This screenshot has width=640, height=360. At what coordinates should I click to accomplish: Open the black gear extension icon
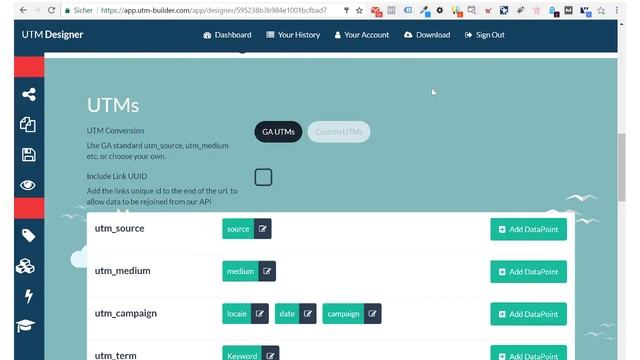coord(440,10)
